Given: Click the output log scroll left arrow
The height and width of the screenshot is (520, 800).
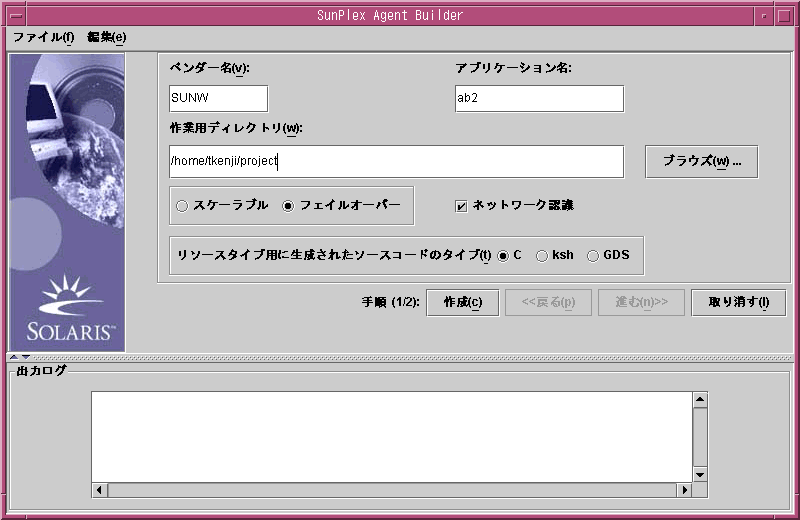Looking at the screenshot, I should 99,490.
